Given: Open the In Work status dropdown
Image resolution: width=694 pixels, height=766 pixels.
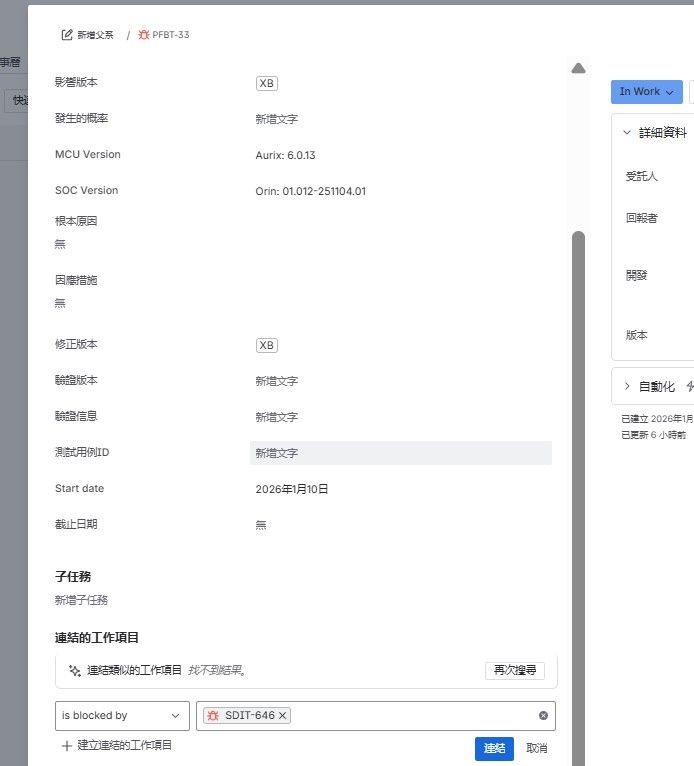Looking at the screenshot, I should (647, 92).
